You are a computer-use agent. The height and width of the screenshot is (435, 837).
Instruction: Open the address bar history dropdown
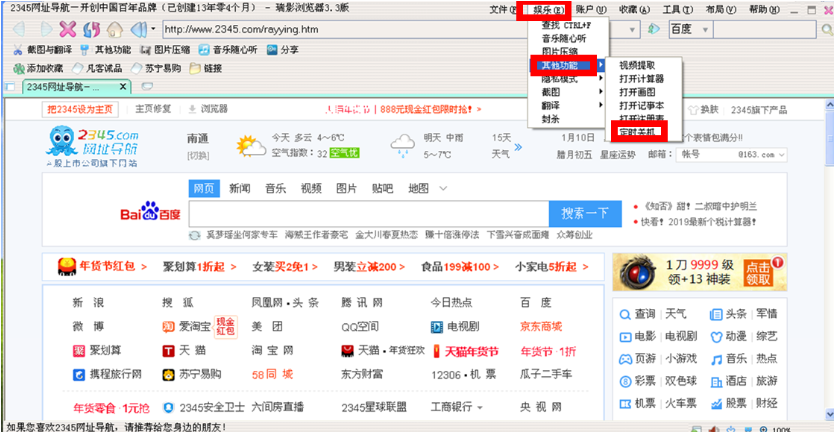(632, 30)
